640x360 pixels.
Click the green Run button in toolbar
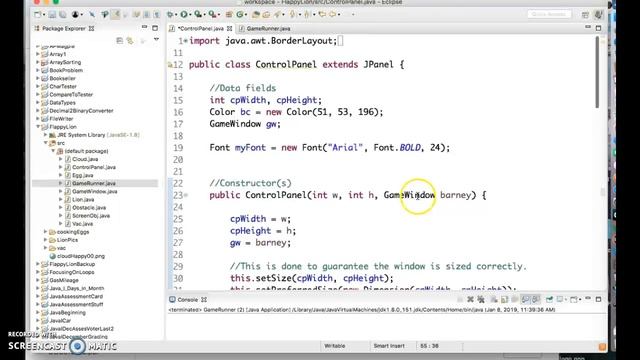pos(184,15)
